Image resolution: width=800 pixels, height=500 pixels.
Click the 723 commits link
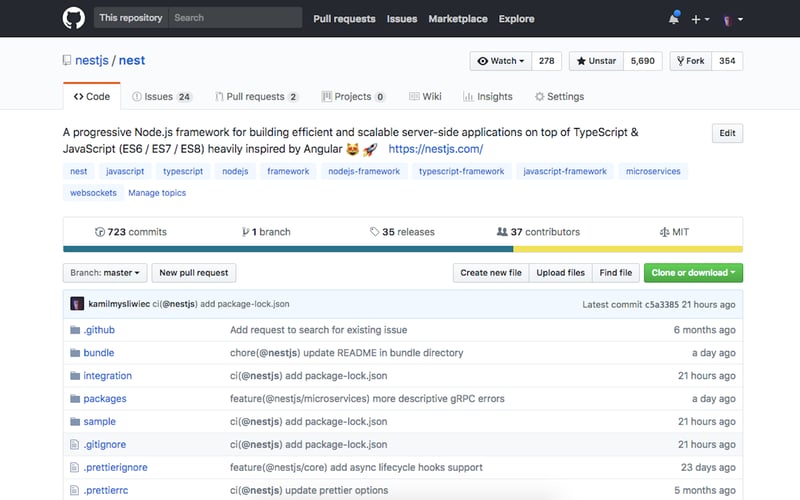point(131,232)
